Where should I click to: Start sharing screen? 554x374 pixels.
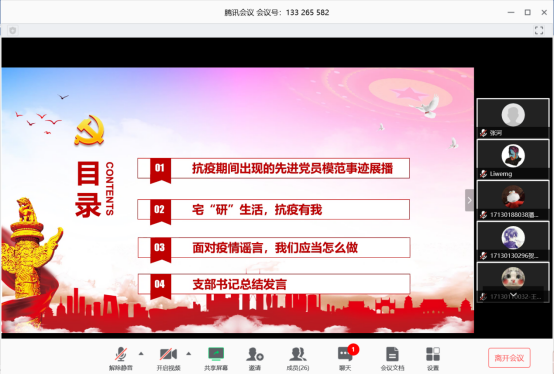pyautogui.click(x=216, y=354)
